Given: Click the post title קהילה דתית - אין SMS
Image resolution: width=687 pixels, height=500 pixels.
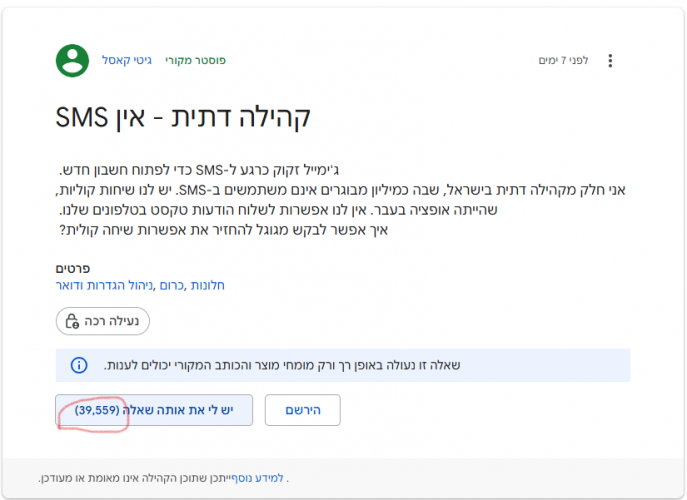Looking at the screenshot, I should tap(183, 117).
